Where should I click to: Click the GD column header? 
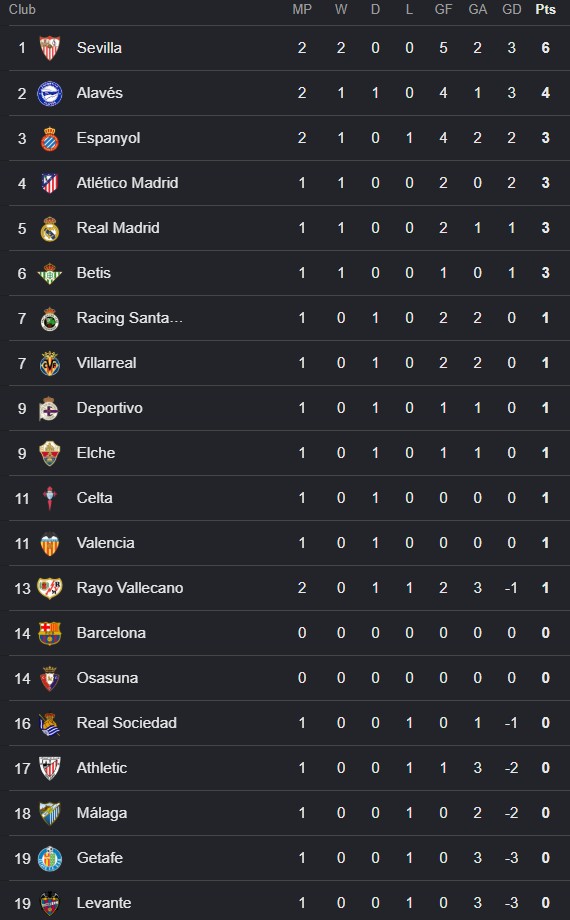click(512, 9)
